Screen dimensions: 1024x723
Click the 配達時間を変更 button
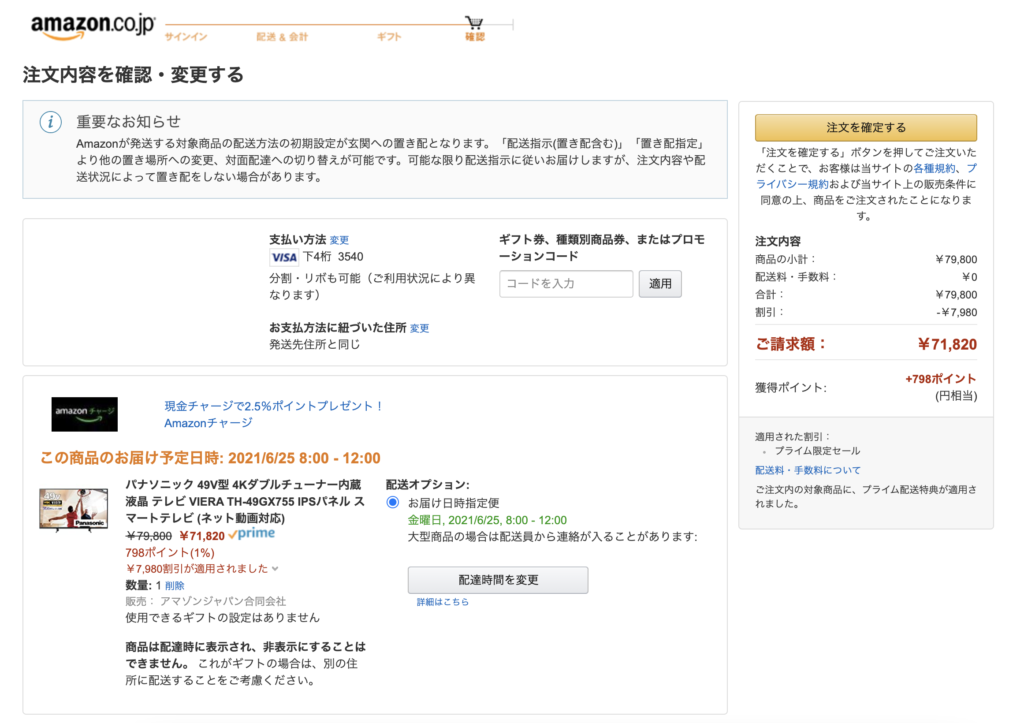[x=498, y=580]
